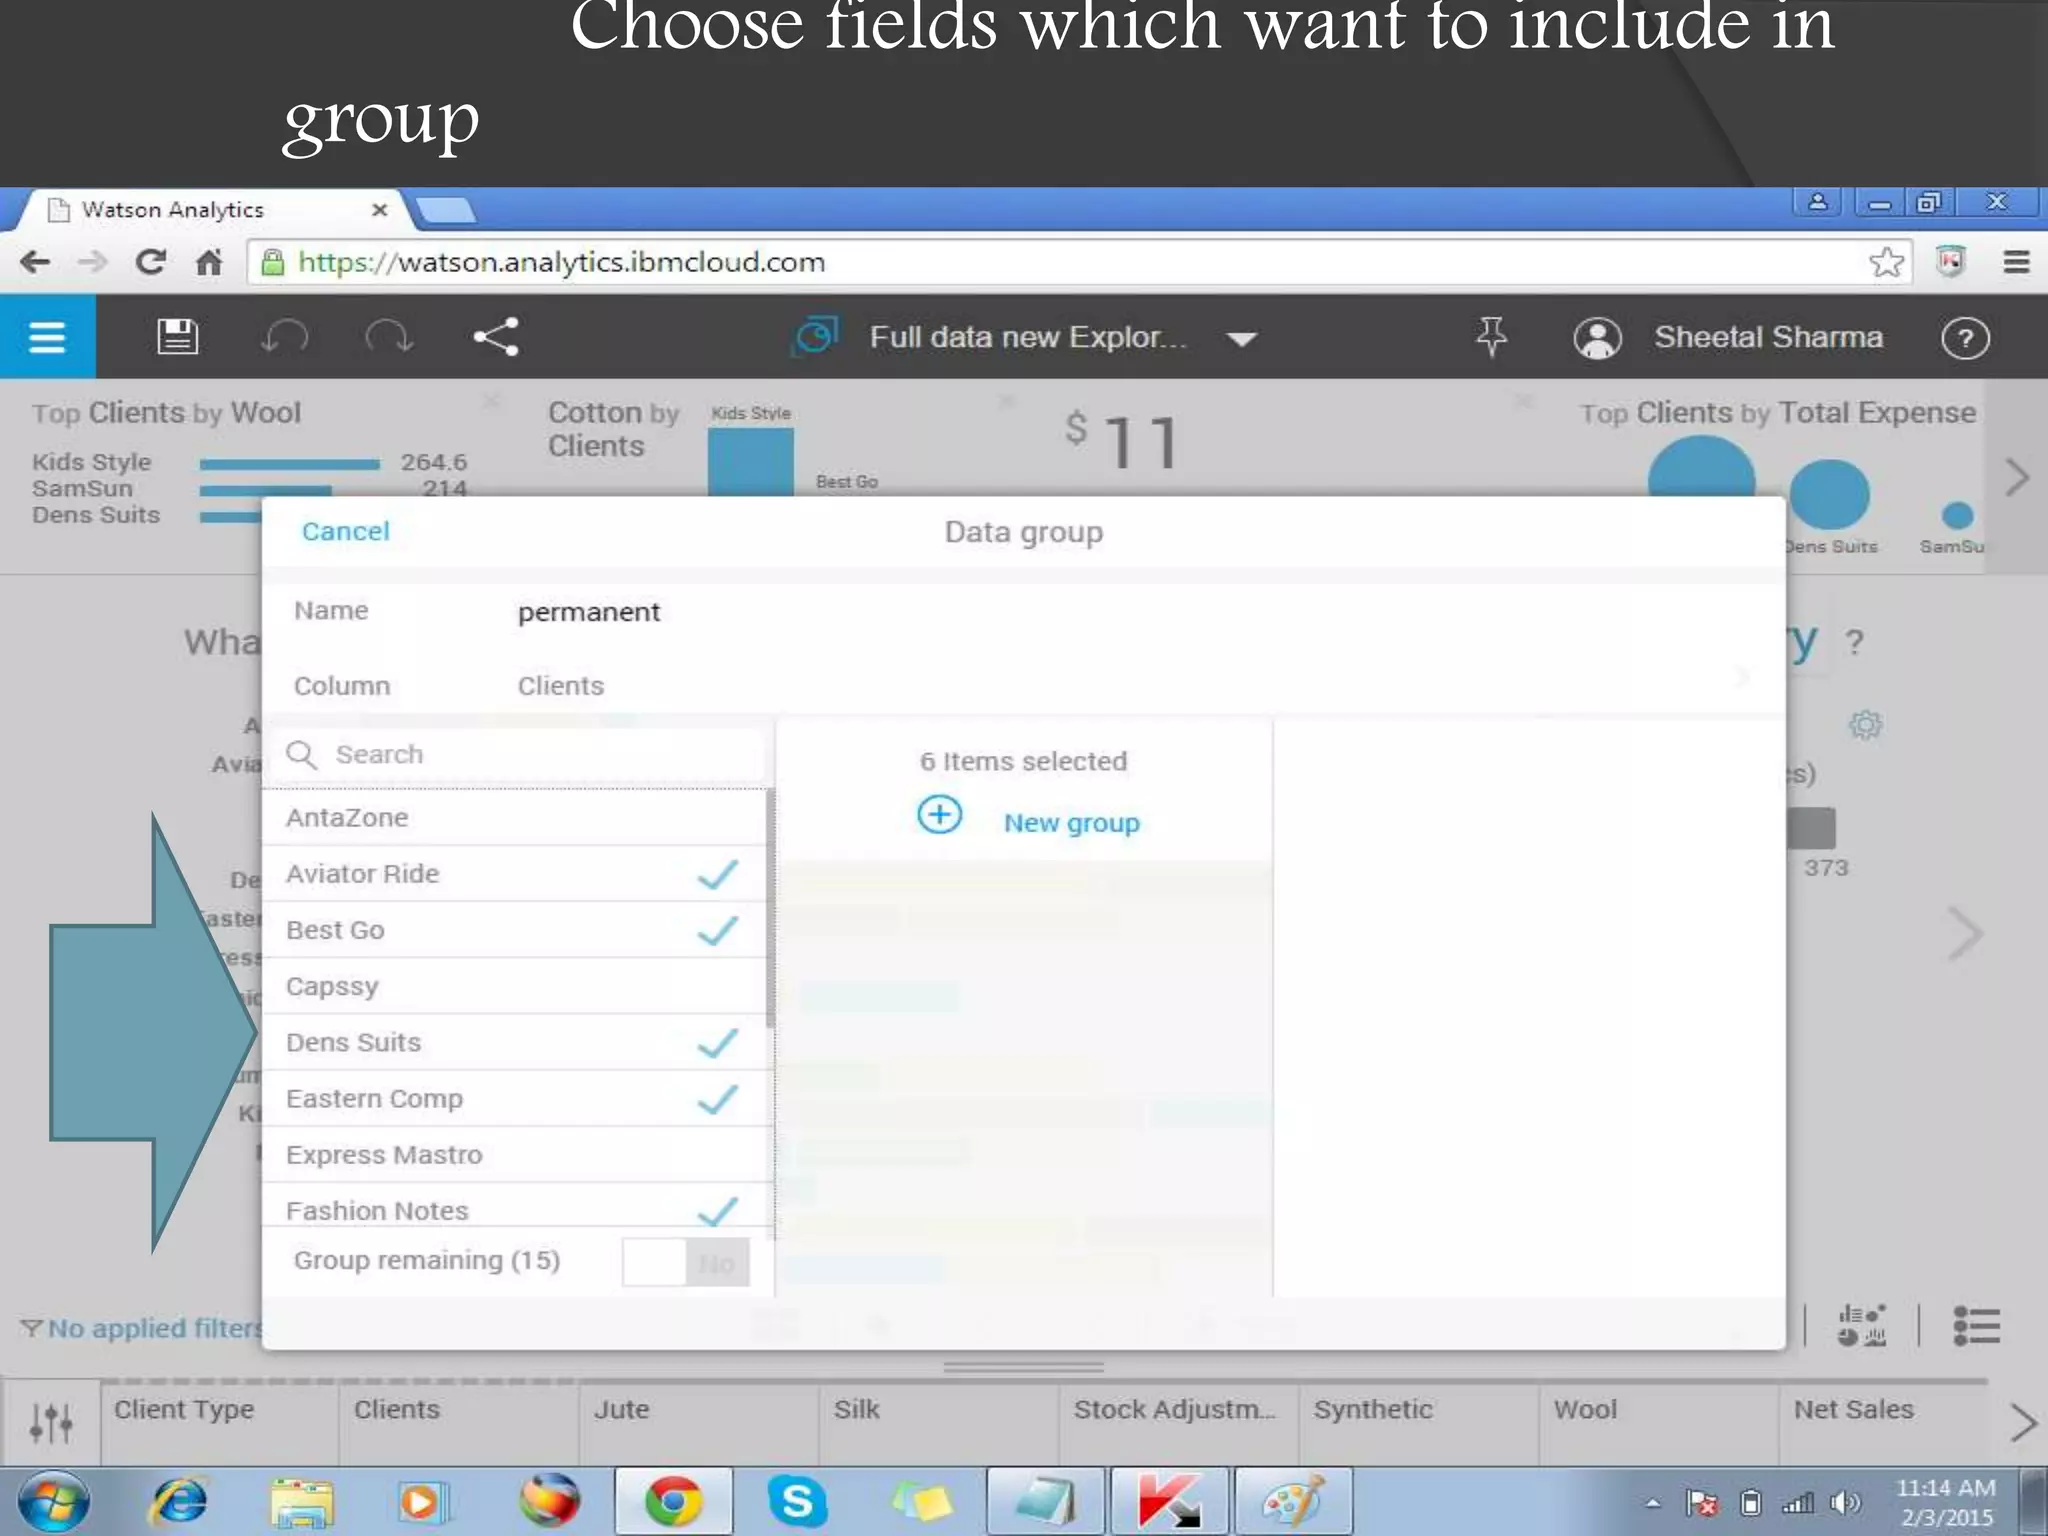2048x1536 pixels.
Task: Open the list view icon at bottom right
Action: click(1976, 1326)
